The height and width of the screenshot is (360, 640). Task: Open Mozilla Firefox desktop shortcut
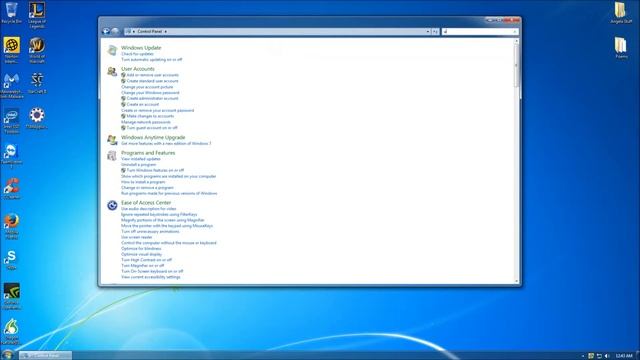tap(11, 226)
